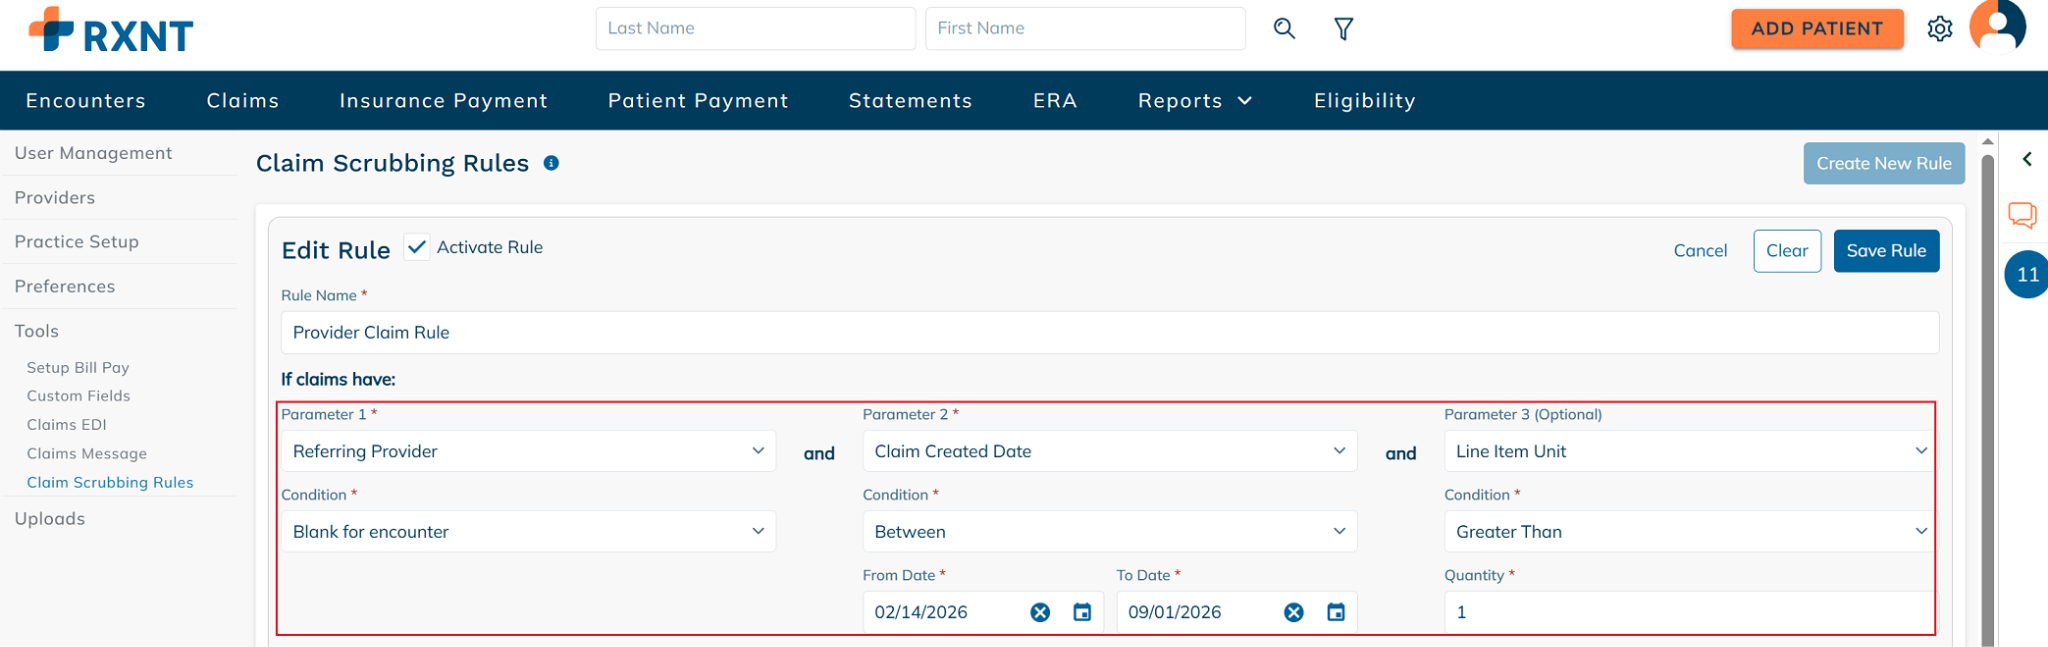Expand the Reports menu
The height and width of the screenshot is (647, 2048).
[1195, 101]
